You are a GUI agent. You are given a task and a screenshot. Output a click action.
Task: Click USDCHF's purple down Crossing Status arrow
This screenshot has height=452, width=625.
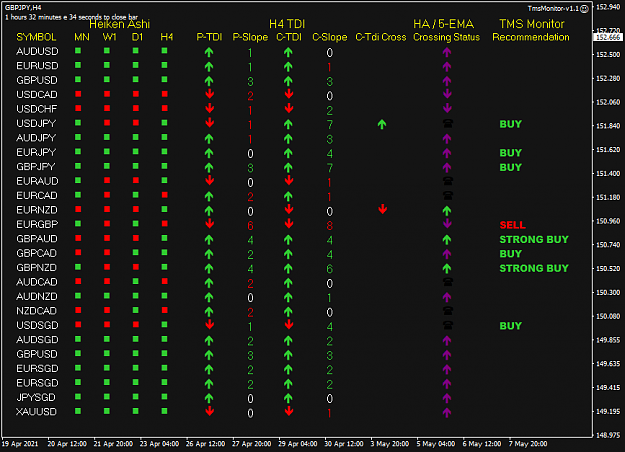447,108
